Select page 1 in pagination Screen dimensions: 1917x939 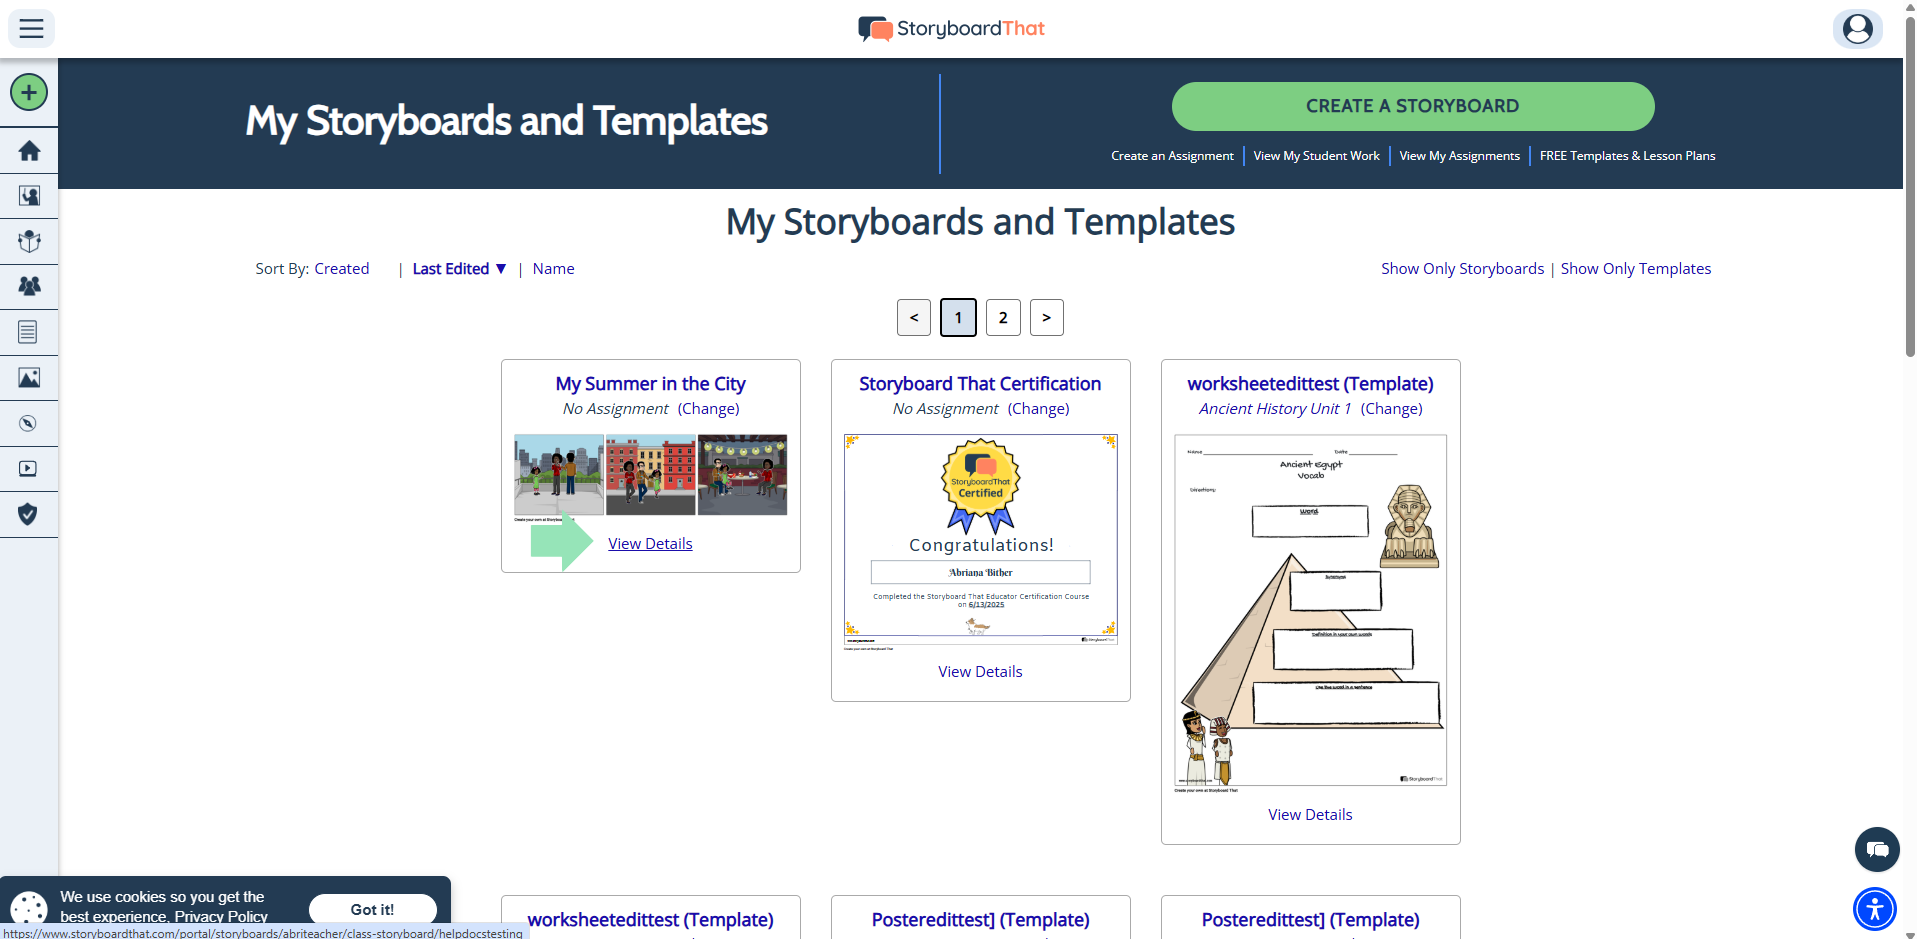click(958, 318)
